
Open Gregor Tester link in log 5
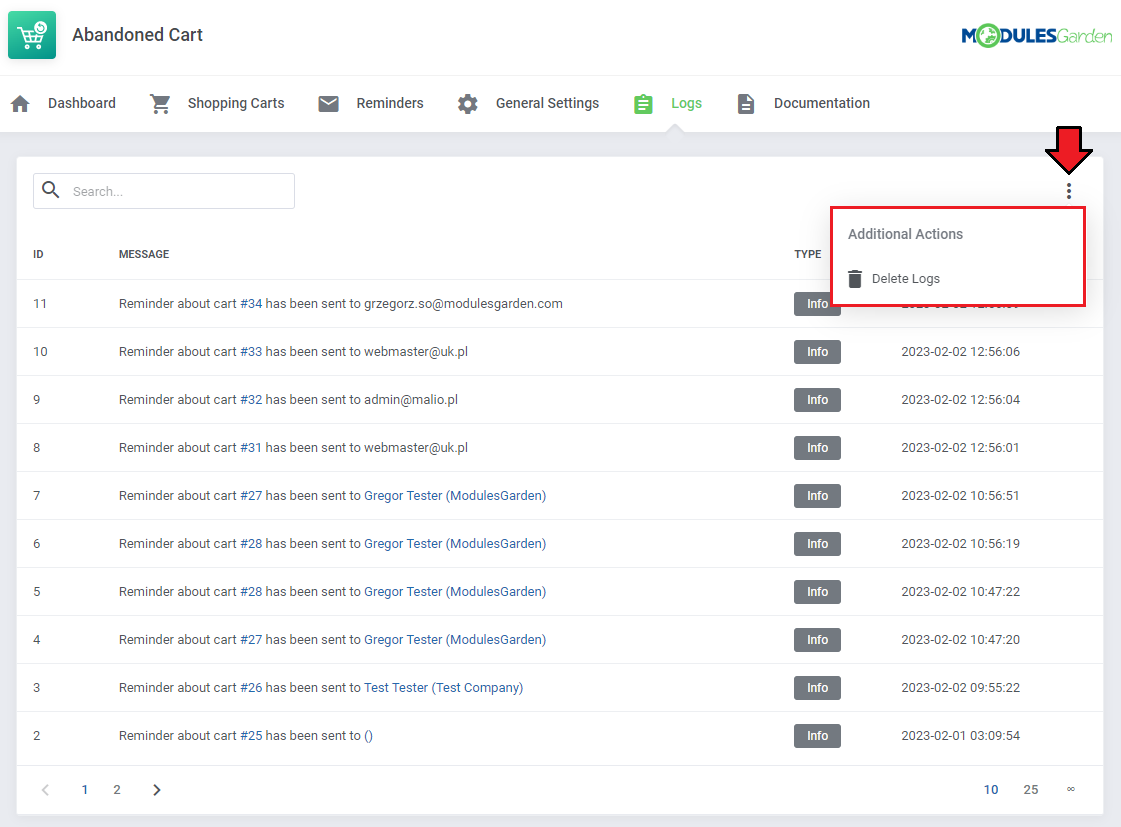pos(455,591)
